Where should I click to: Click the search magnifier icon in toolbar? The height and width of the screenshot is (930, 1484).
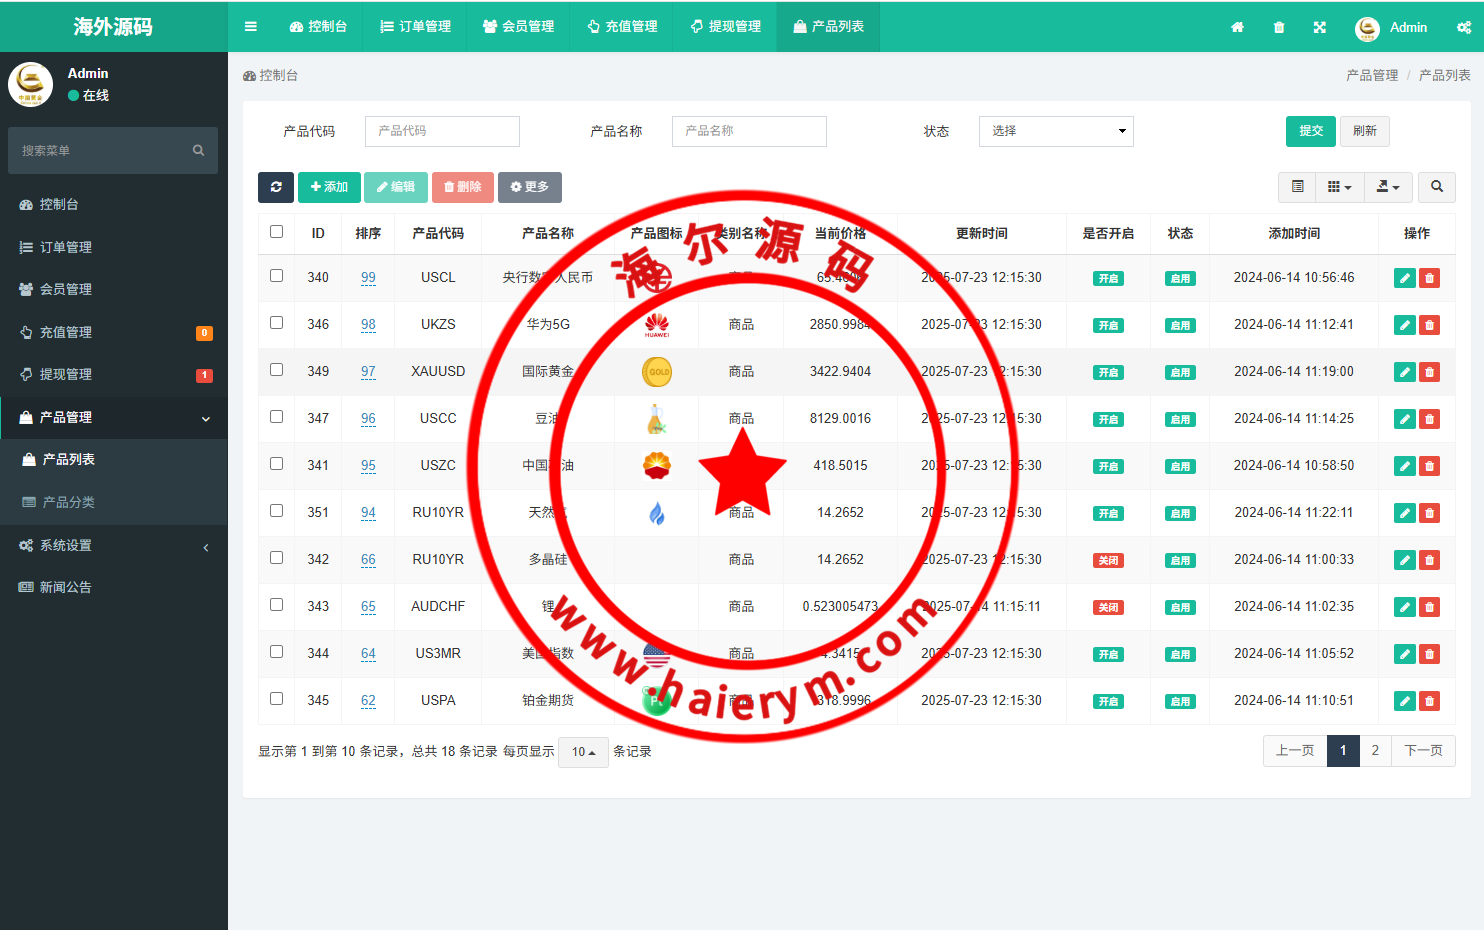click(1437, 187)
